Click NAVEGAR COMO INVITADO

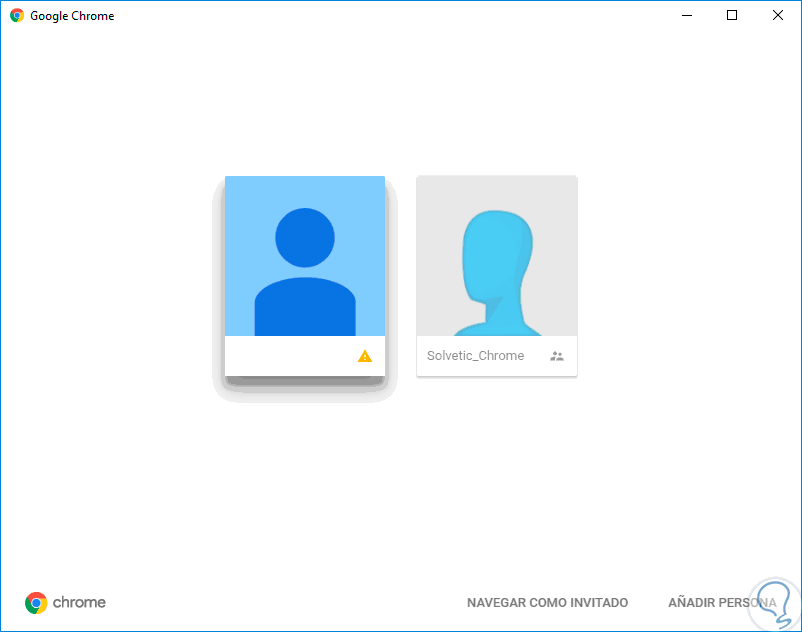(x=547, y=603)
